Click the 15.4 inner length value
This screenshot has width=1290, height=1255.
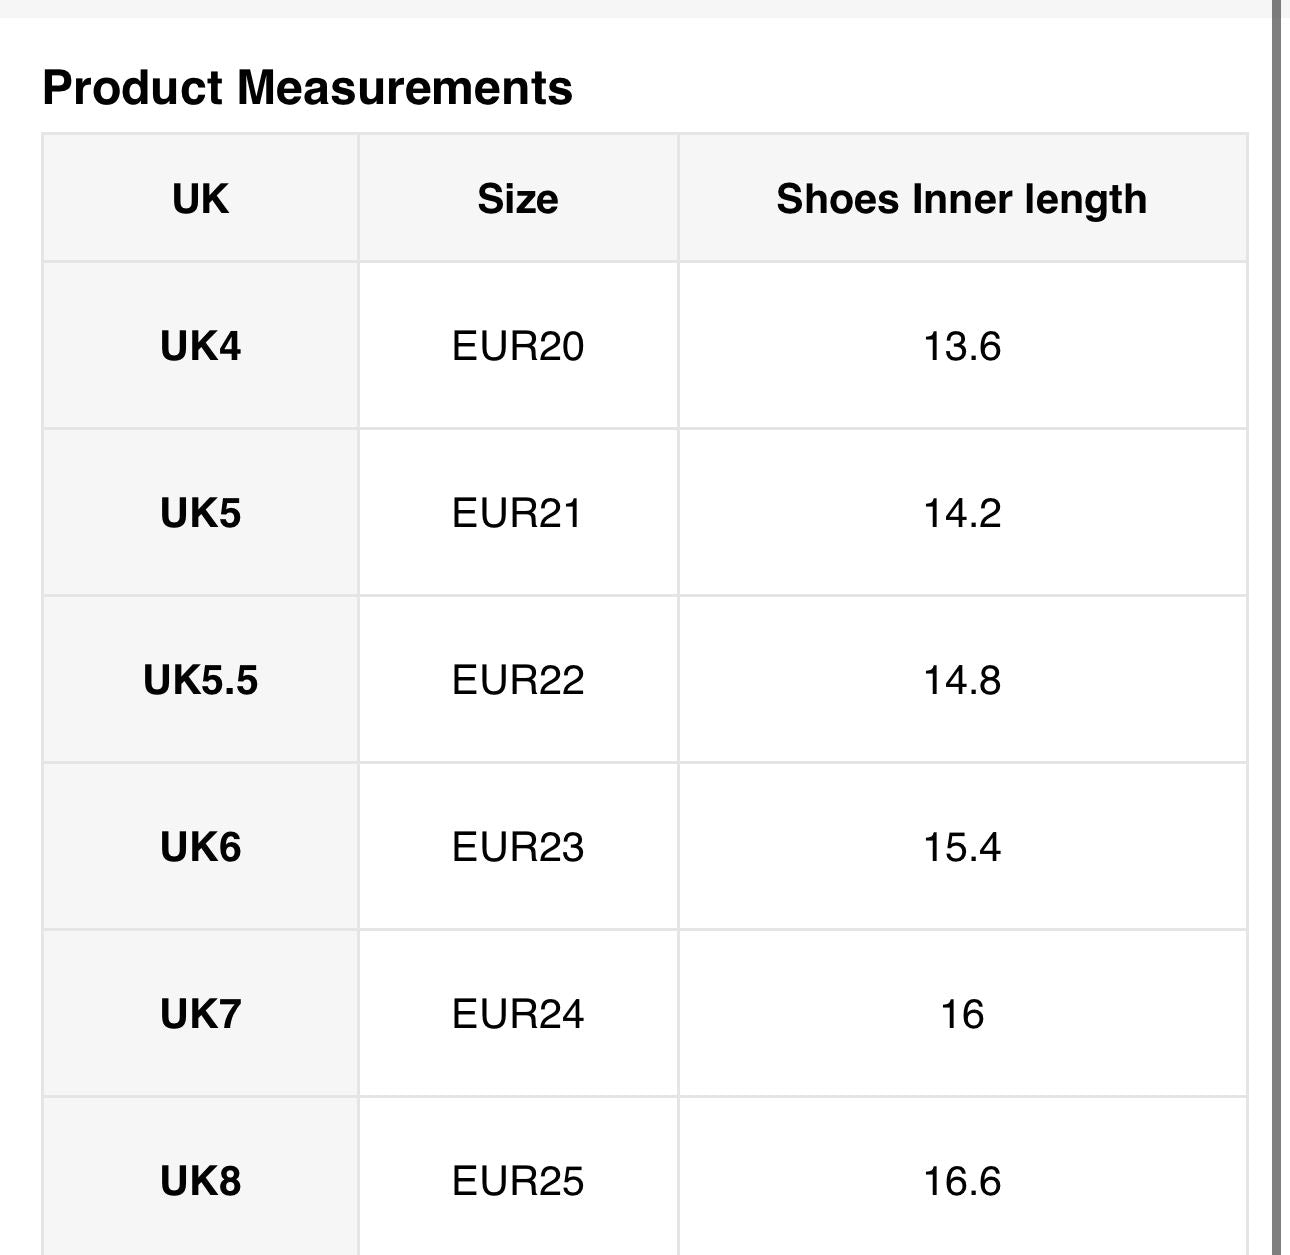click(962, 847)
